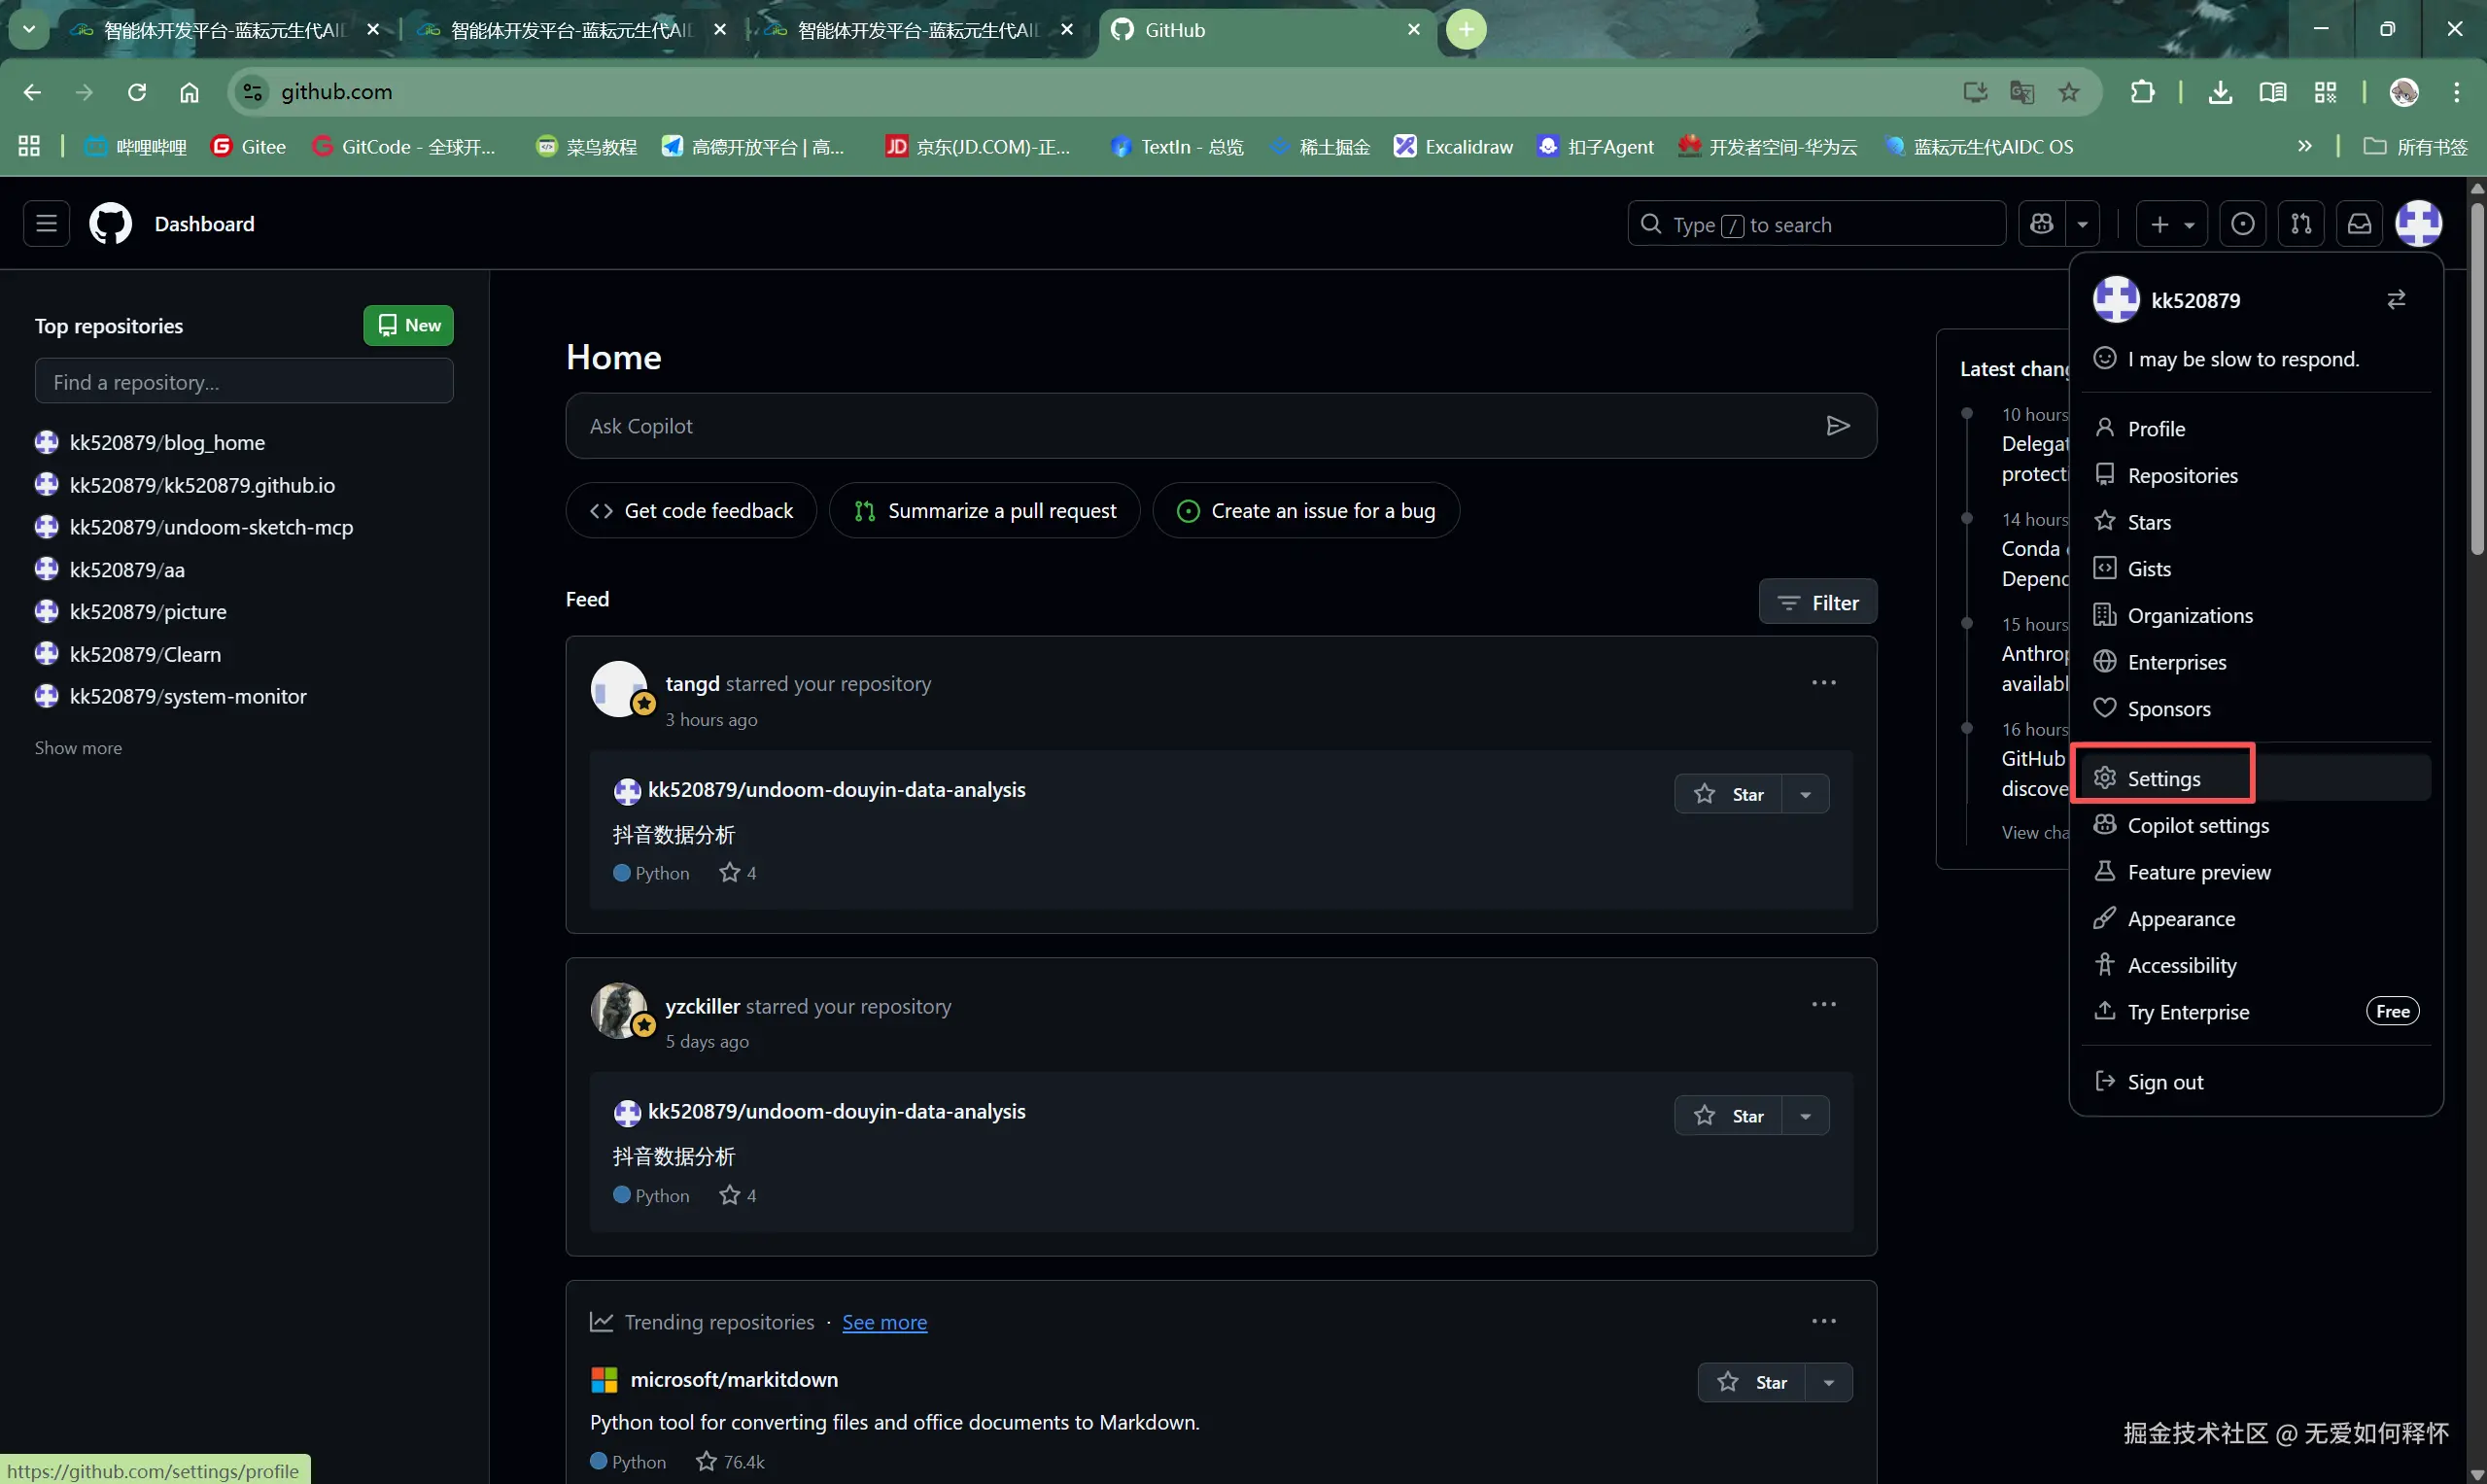The width and height of the screenshot is (2487, 1484).
Task: Bookmark this page with star icon
Action: click(2069, 92)
